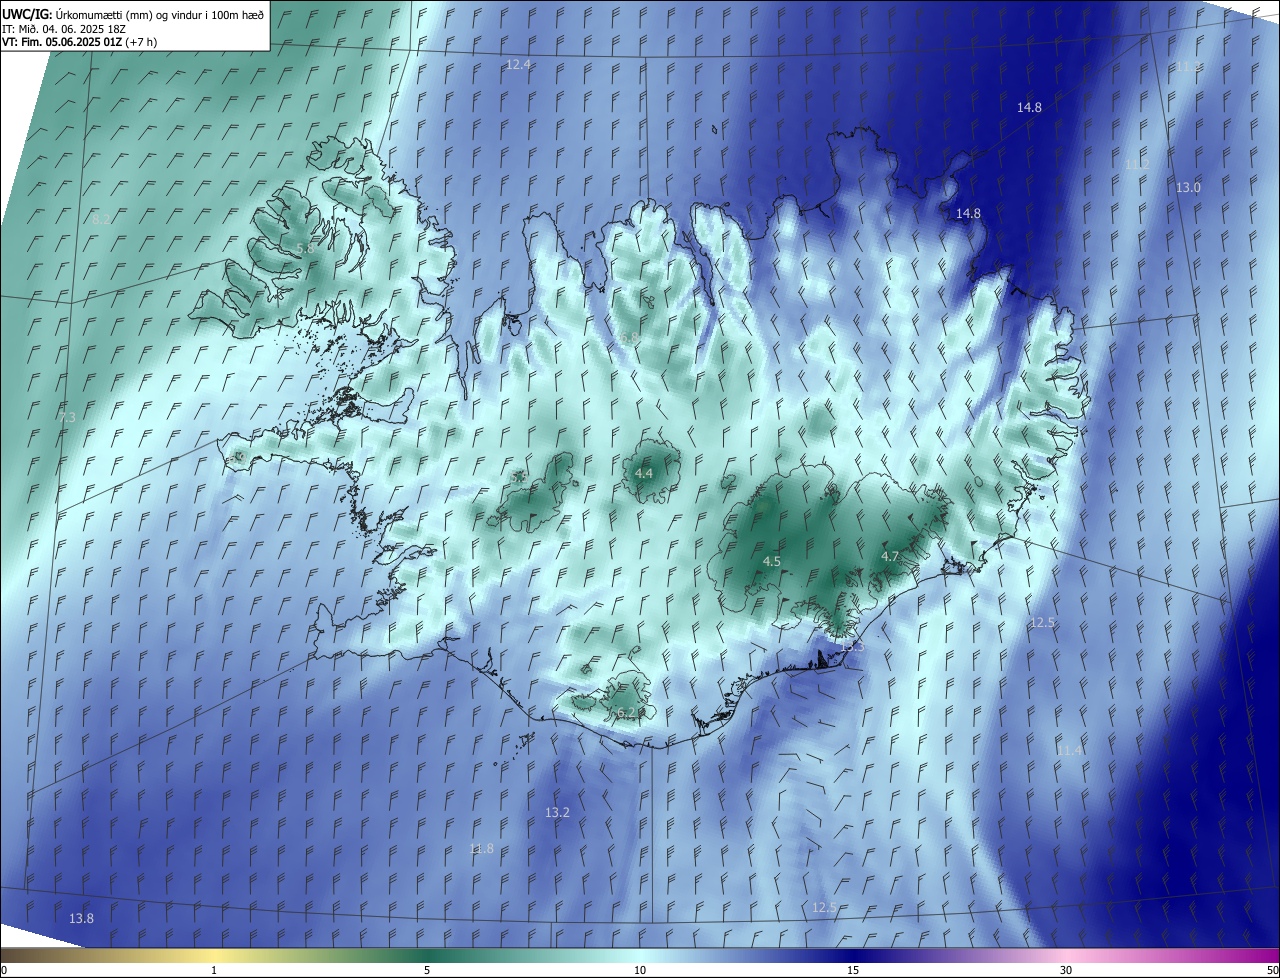The image size is (1280, 978).
Task: Pick the navy blue color near 15
Action: click(853, 955)
